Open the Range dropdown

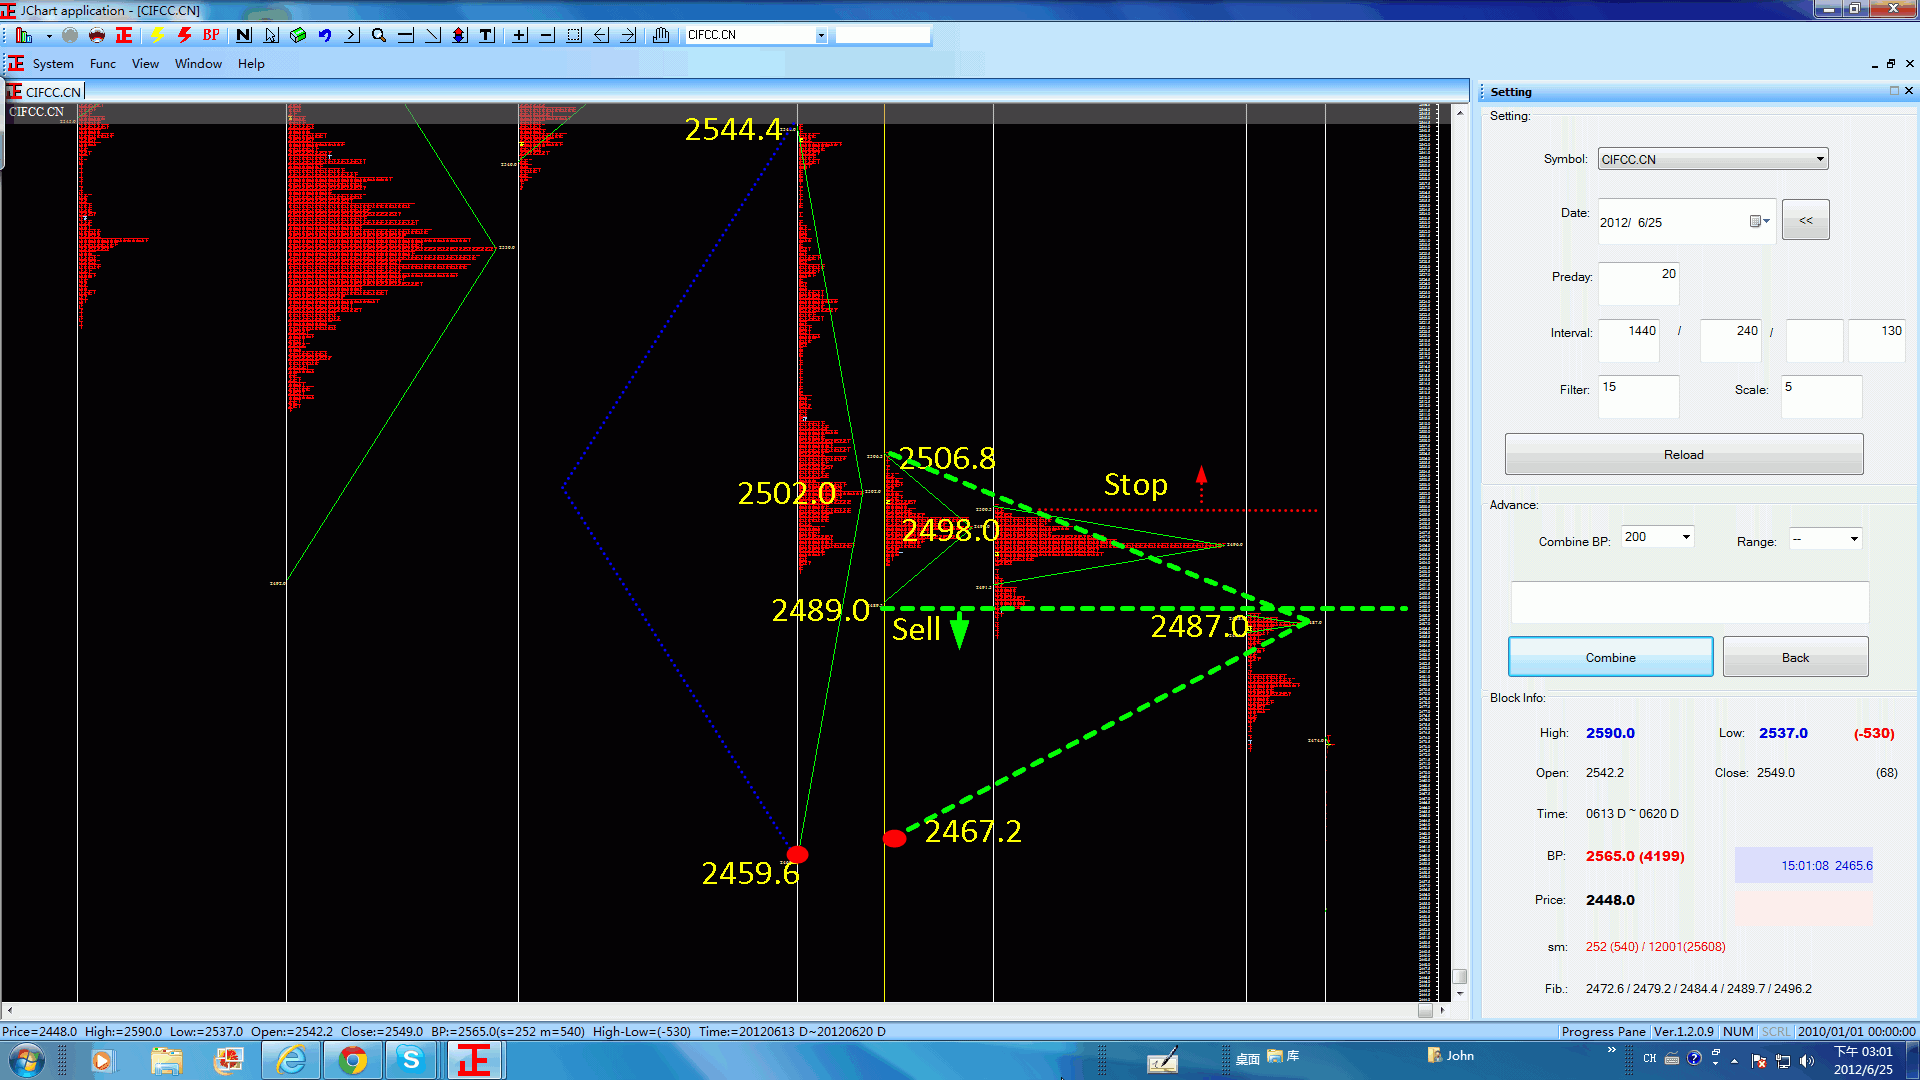tap(1854, 539)
